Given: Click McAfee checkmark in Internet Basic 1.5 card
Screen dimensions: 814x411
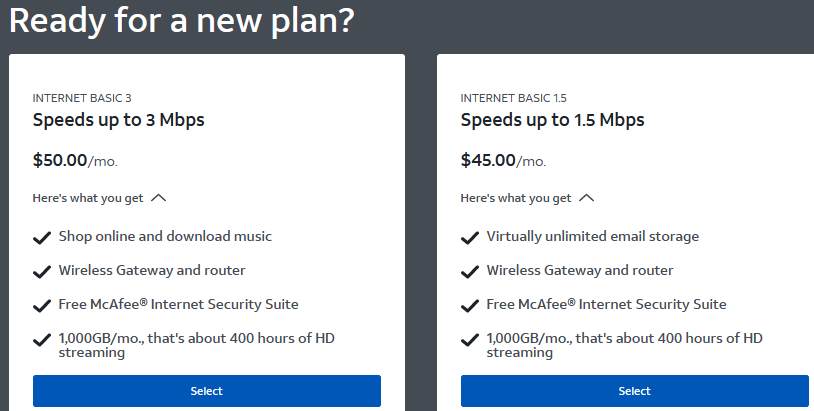Looking at the screenshot, I should [470, 305].
